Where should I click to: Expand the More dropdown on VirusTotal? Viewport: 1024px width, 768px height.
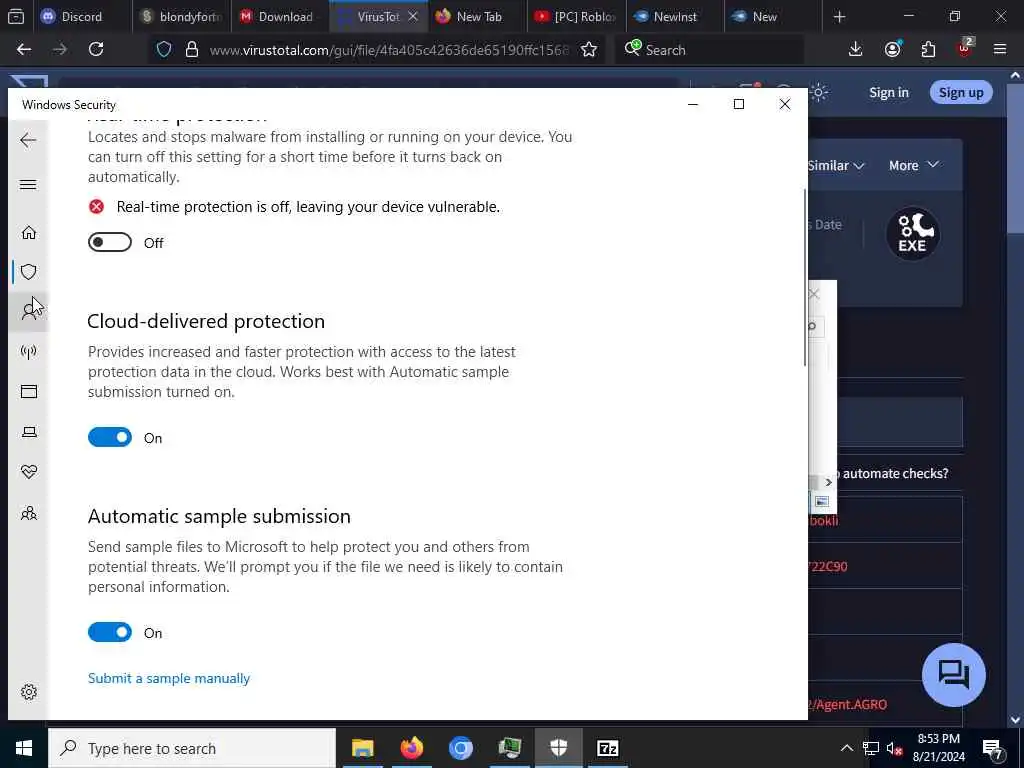pyautogui.click(x=914, y=166)
